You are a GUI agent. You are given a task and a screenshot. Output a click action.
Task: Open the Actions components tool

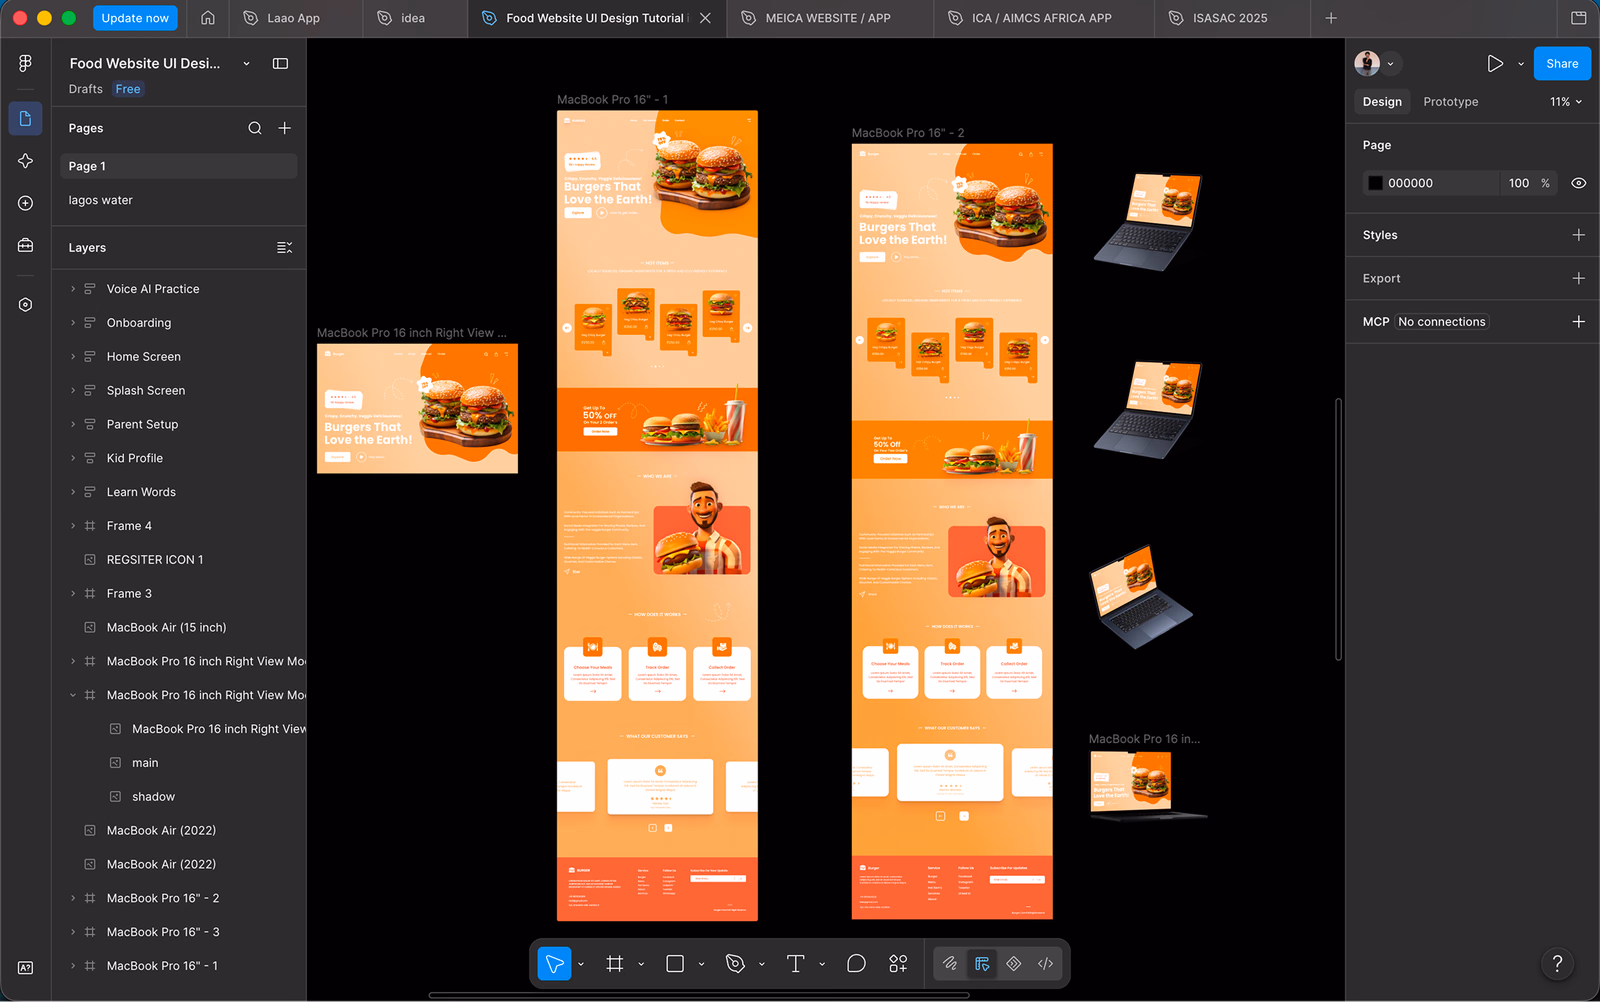[898, 964]
